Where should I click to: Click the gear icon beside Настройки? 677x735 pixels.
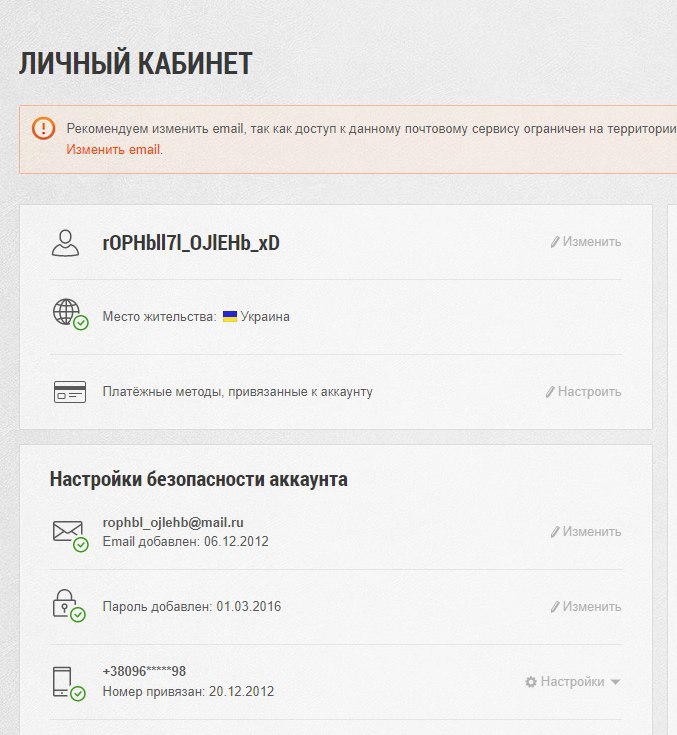pos(531,682)
